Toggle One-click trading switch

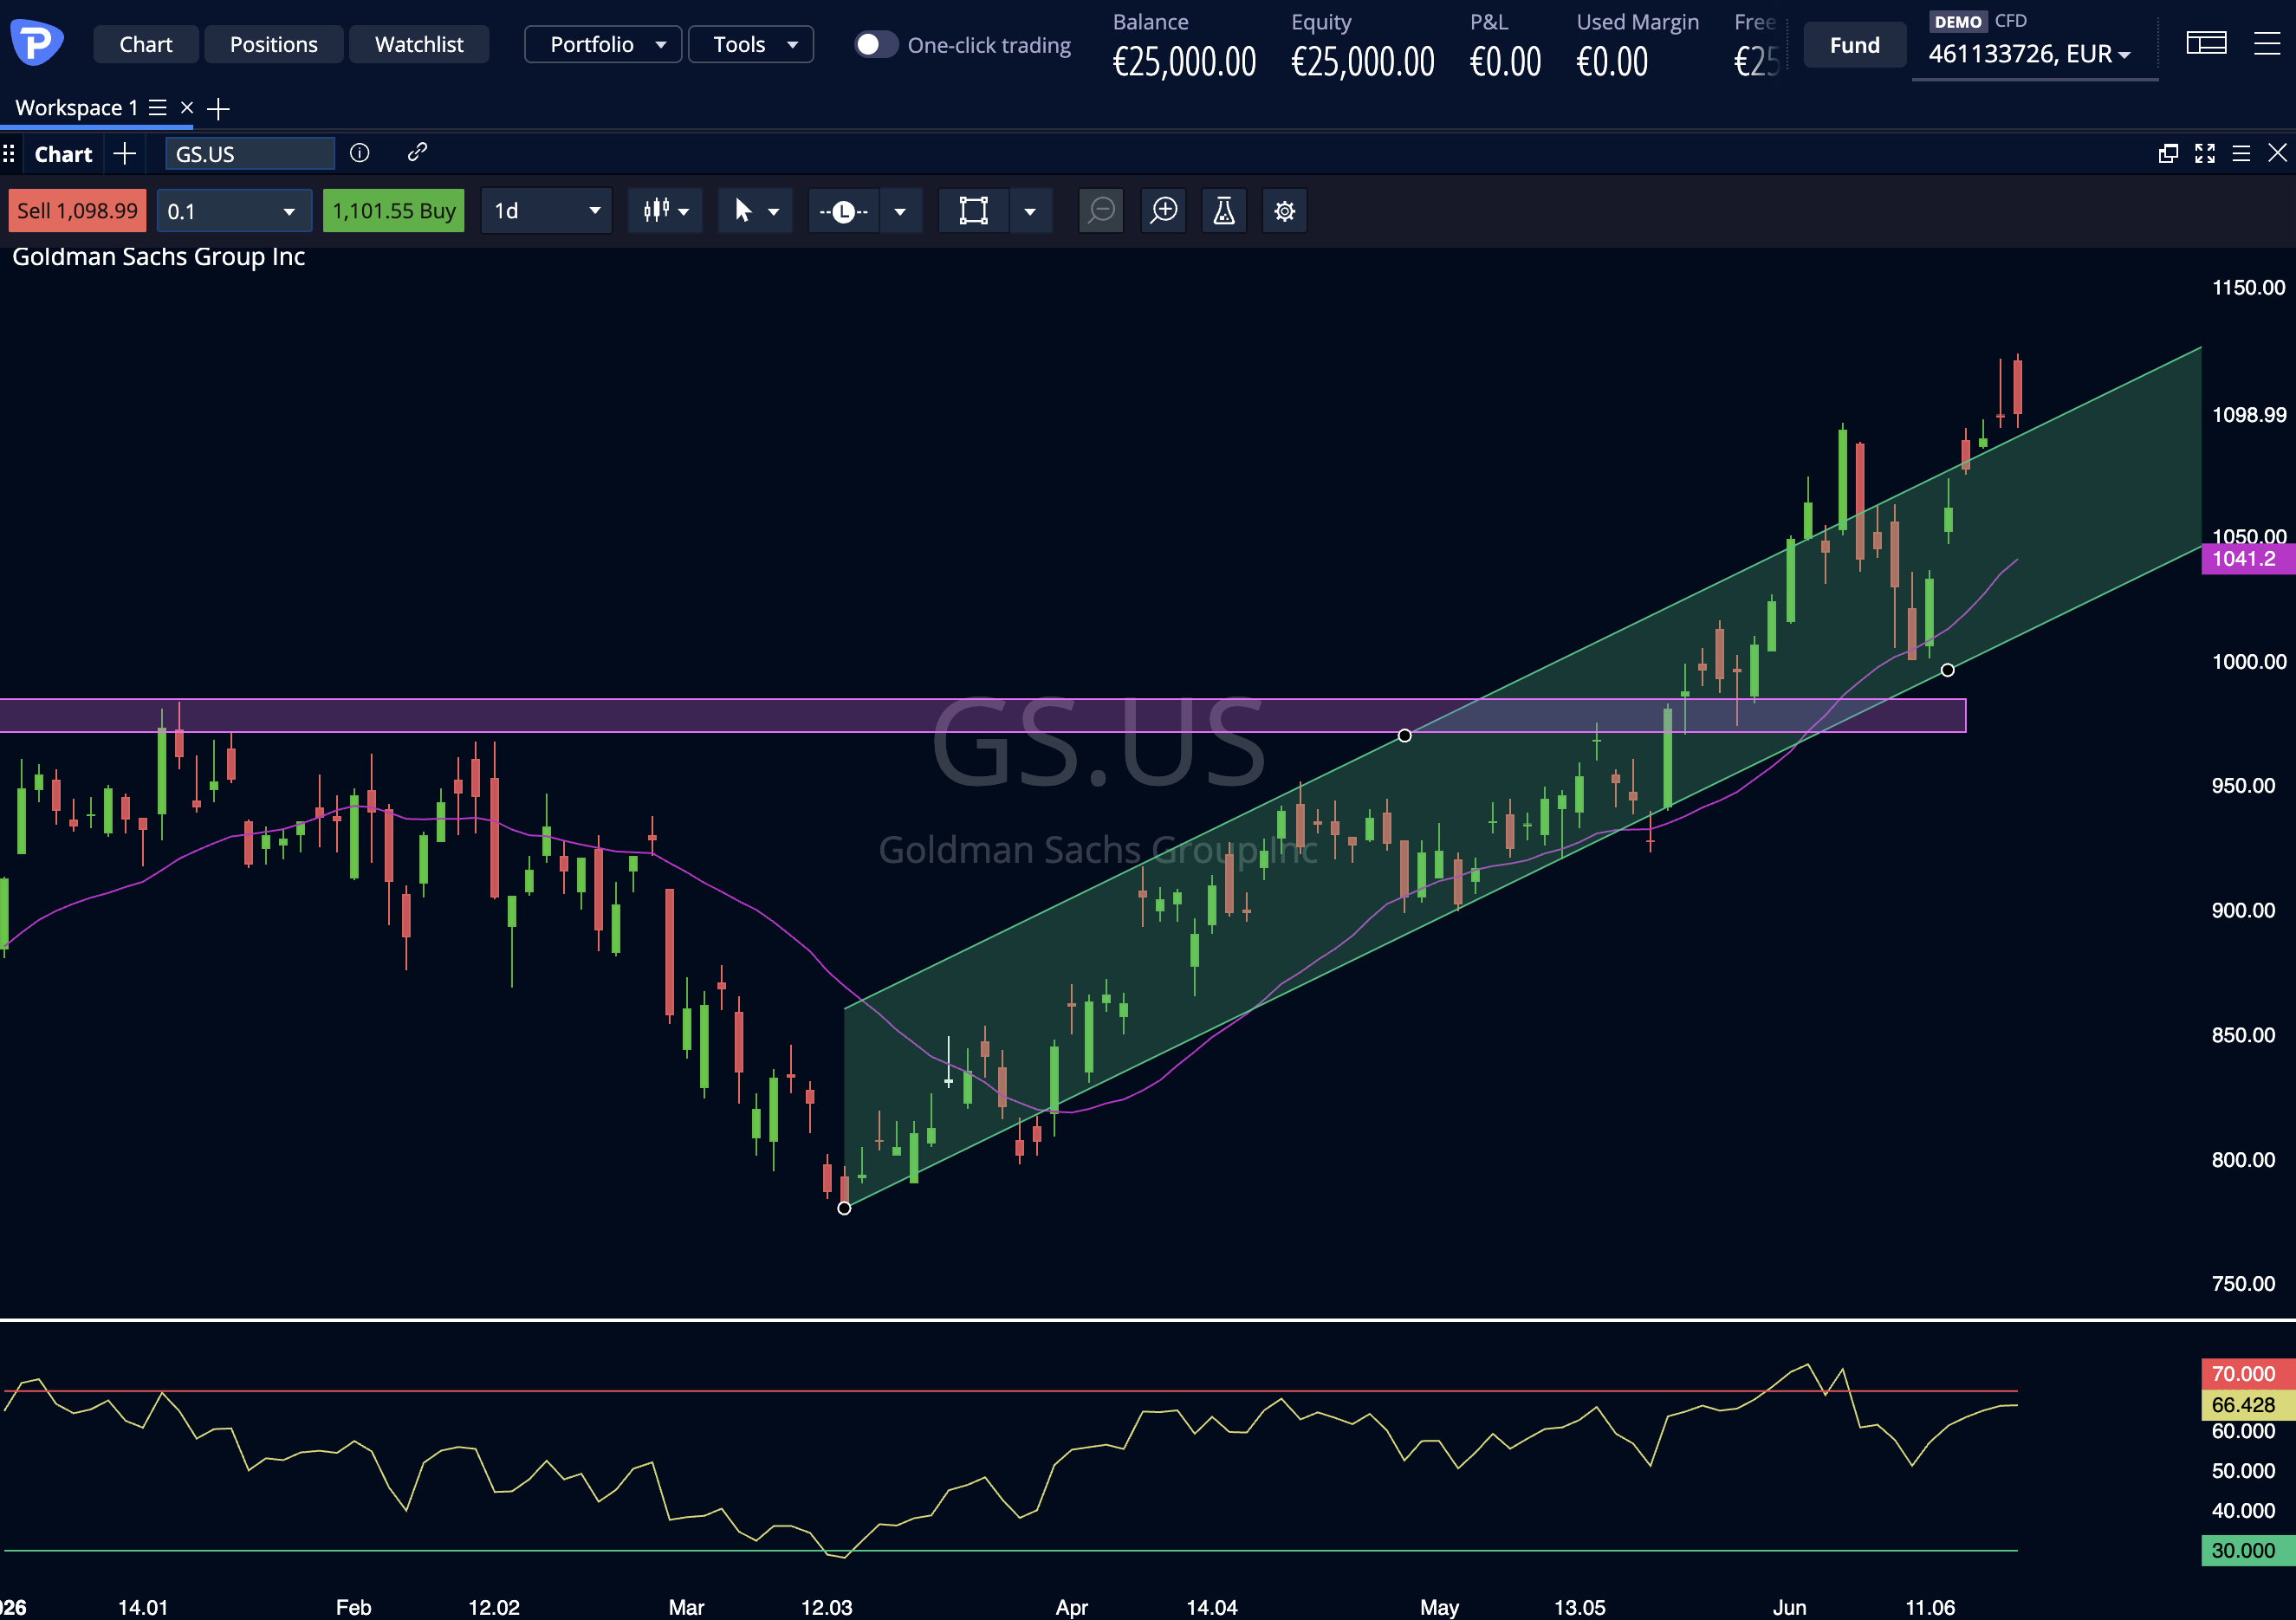pos(875,45)
